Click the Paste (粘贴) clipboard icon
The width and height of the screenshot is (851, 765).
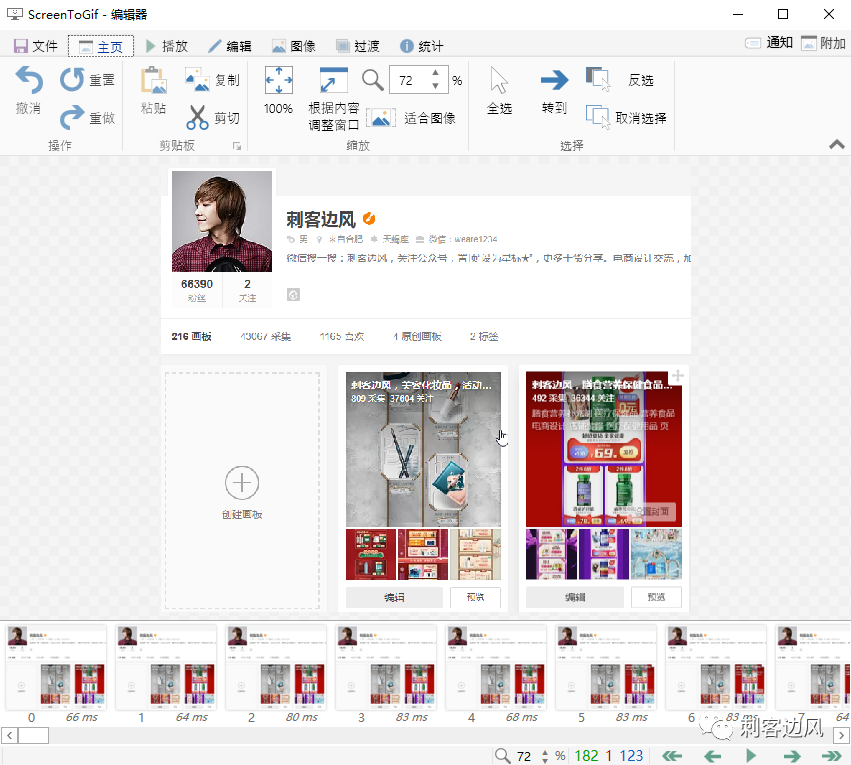pyautogui.click(x=154, y=80)
